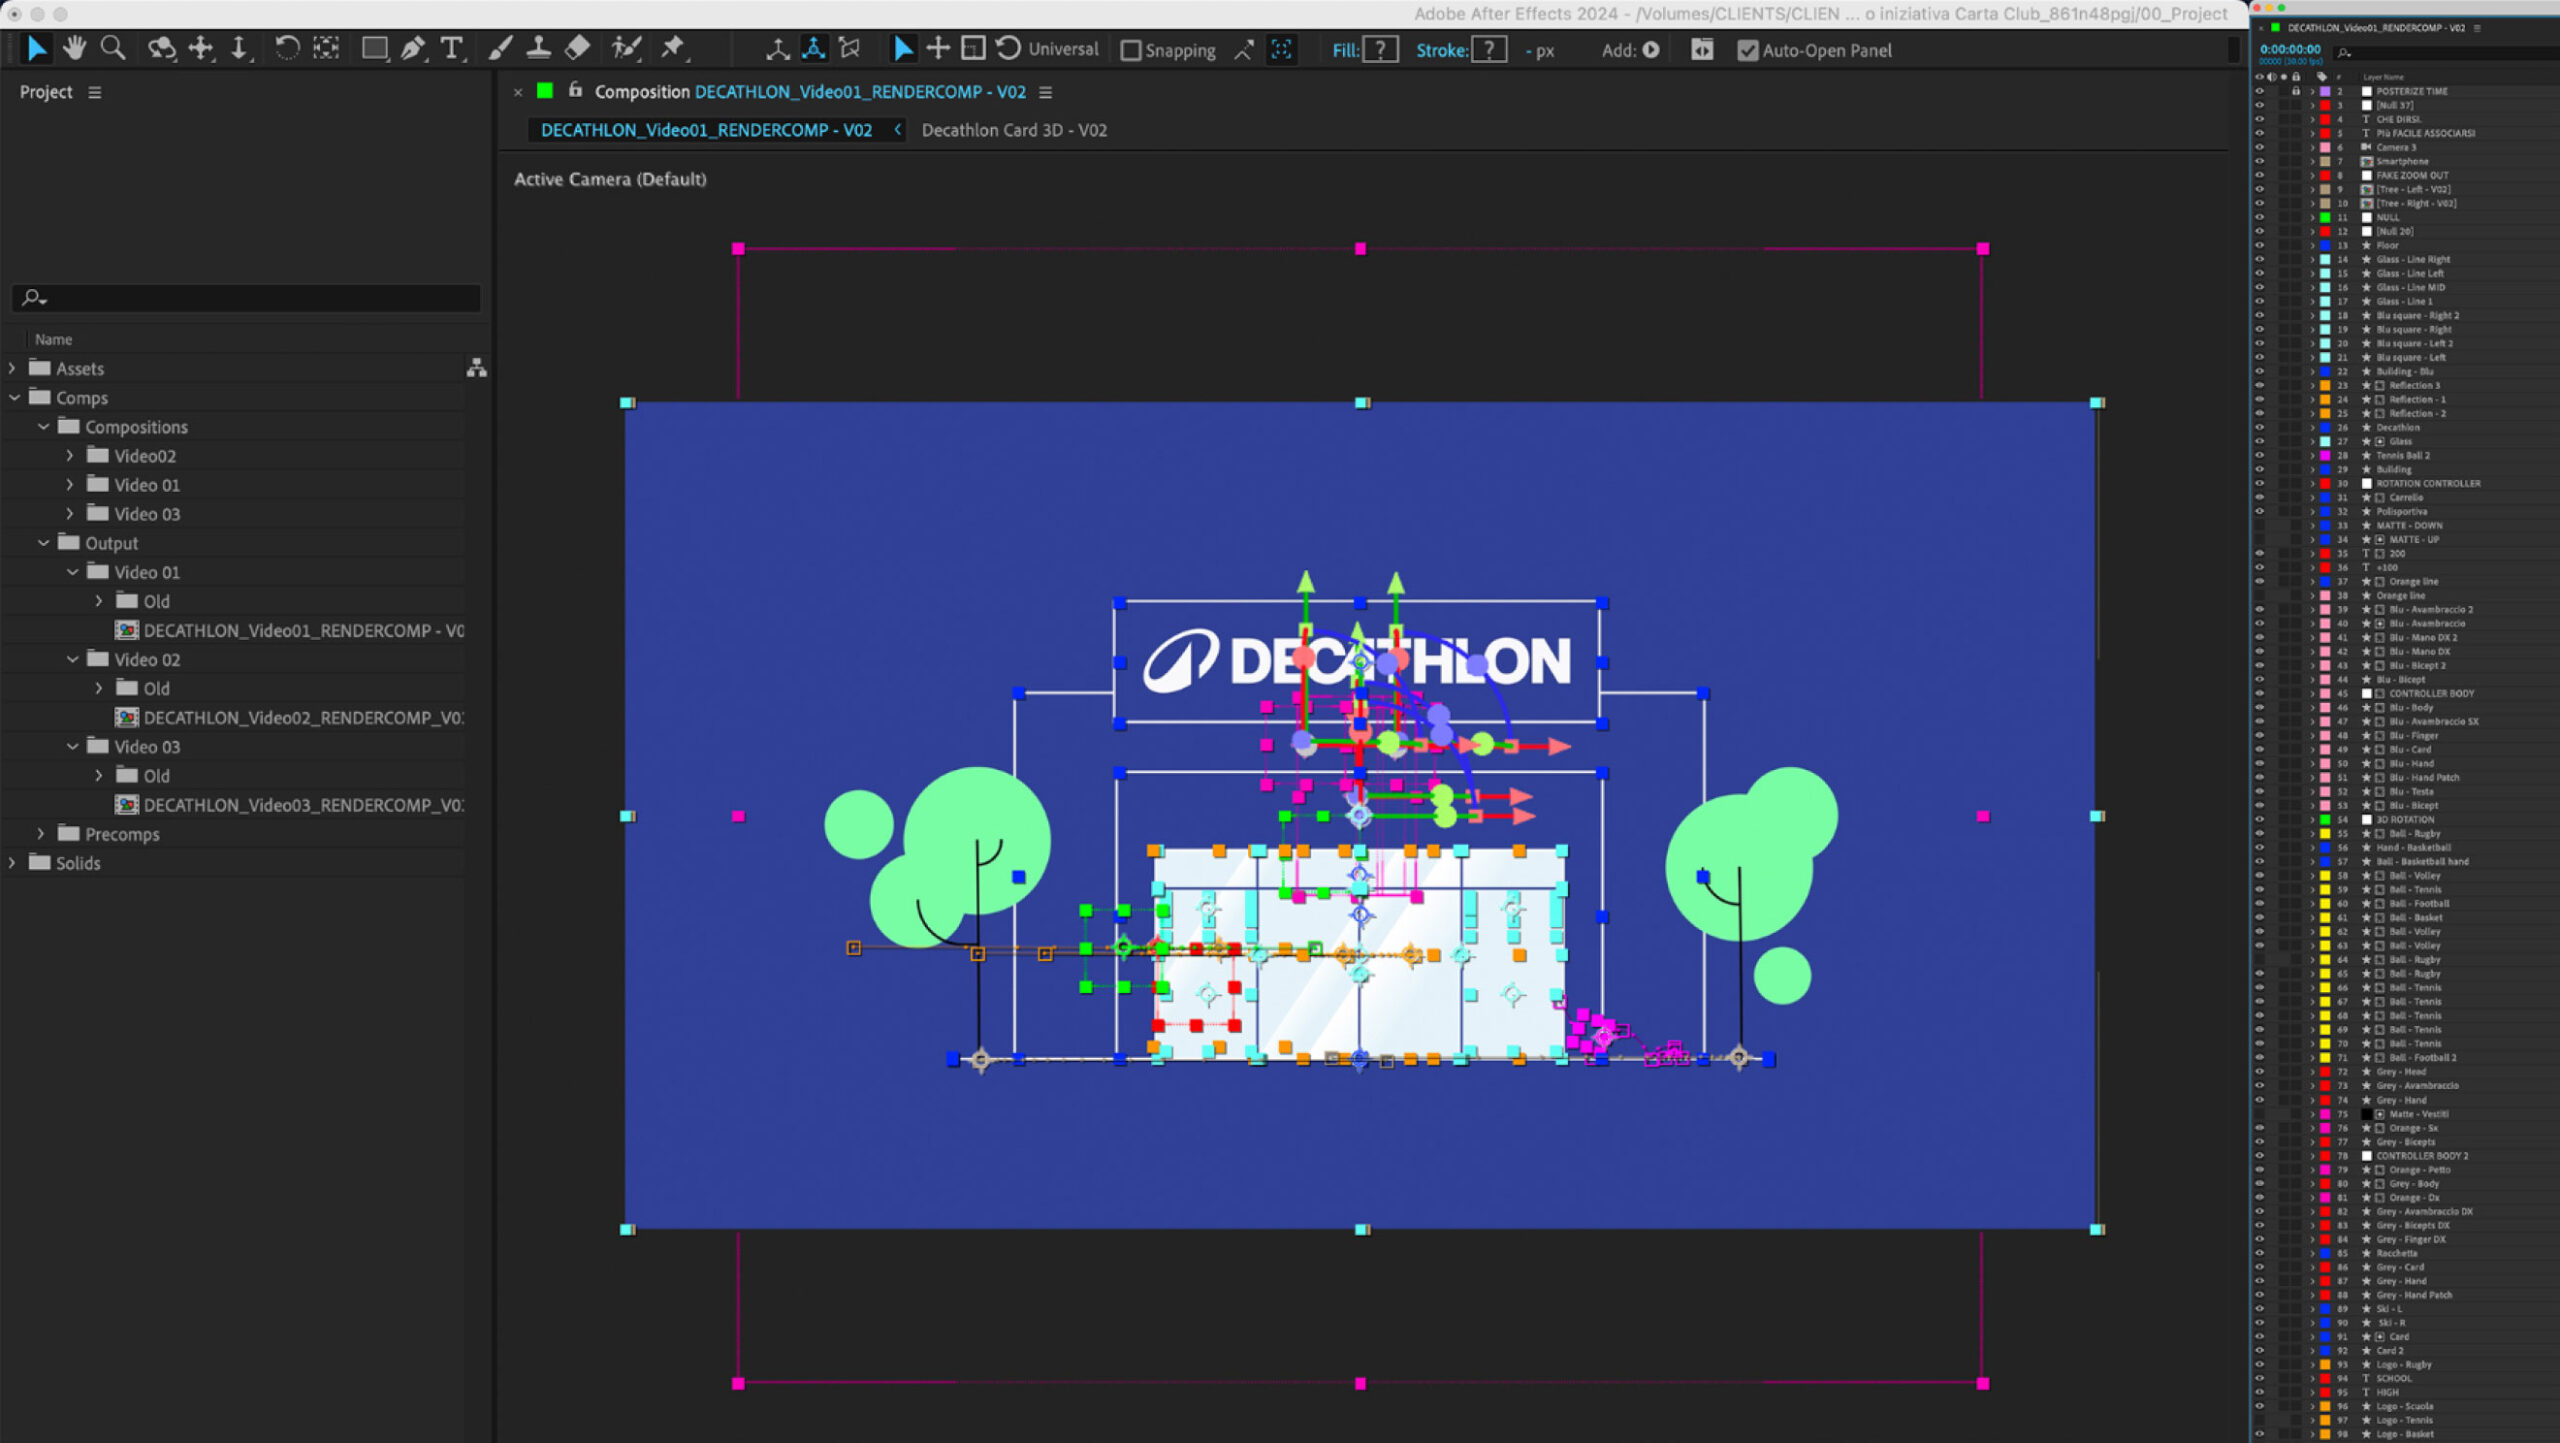The height and width of the screenshot is (1443, 2560).
Task: Open the Composition panel options menu
Action: point(1045,92)
